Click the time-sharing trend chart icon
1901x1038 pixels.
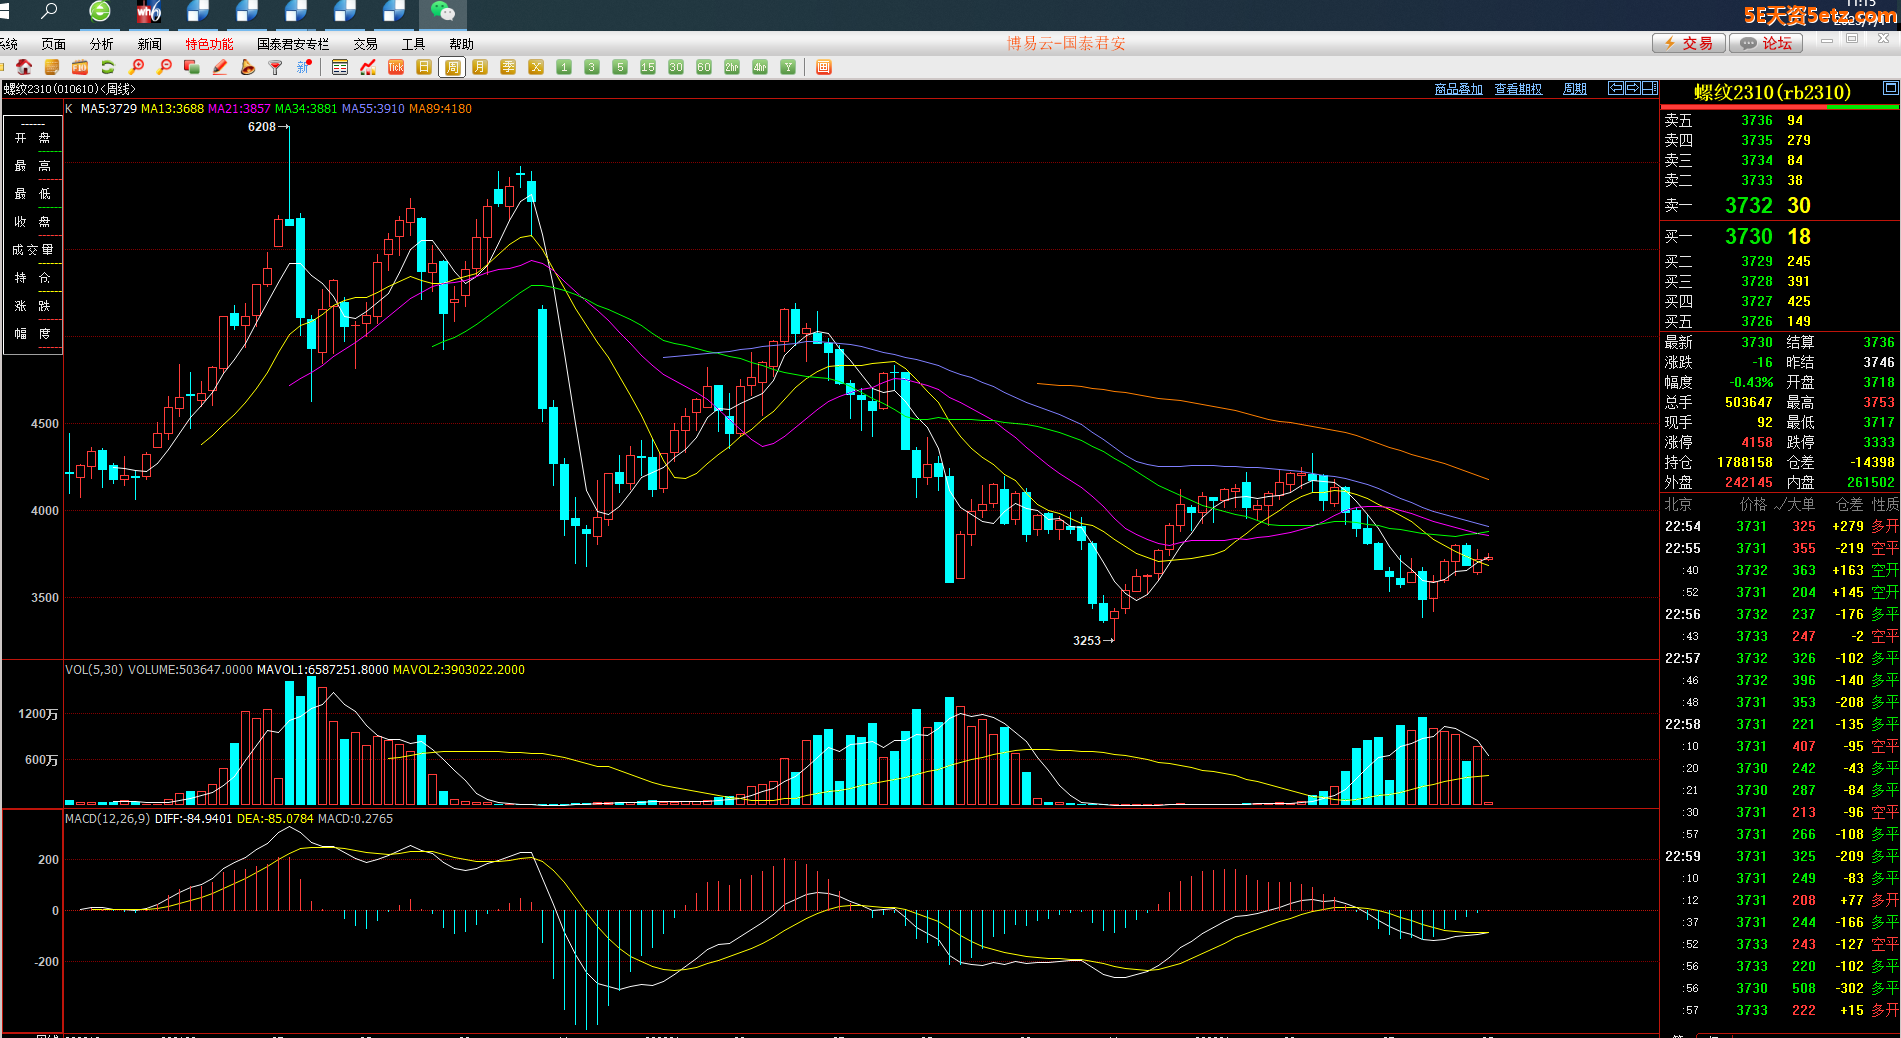click(368, 67)
